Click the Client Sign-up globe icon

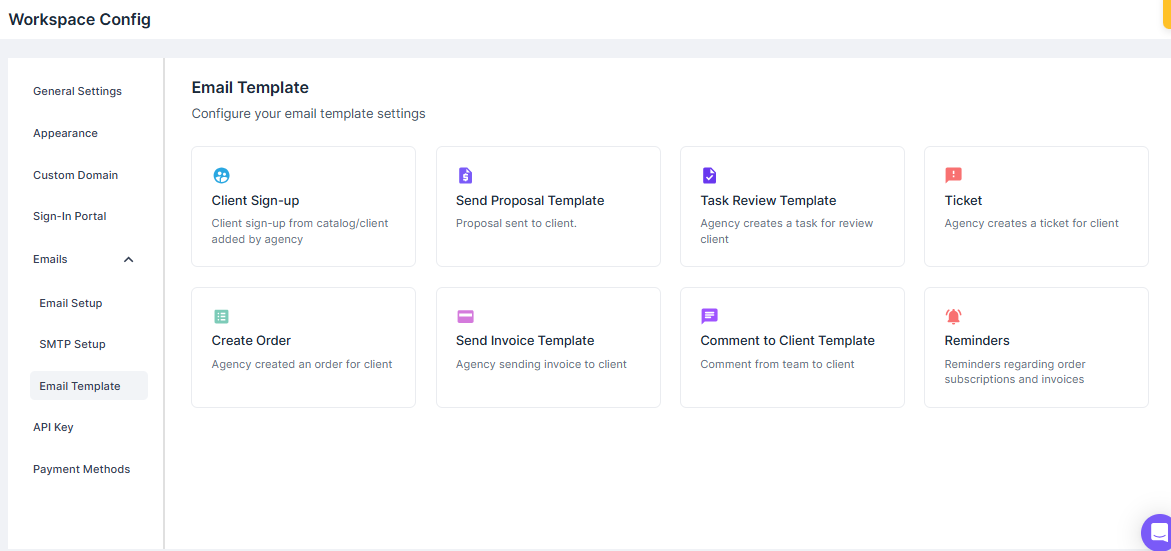(x=221, y=176)
